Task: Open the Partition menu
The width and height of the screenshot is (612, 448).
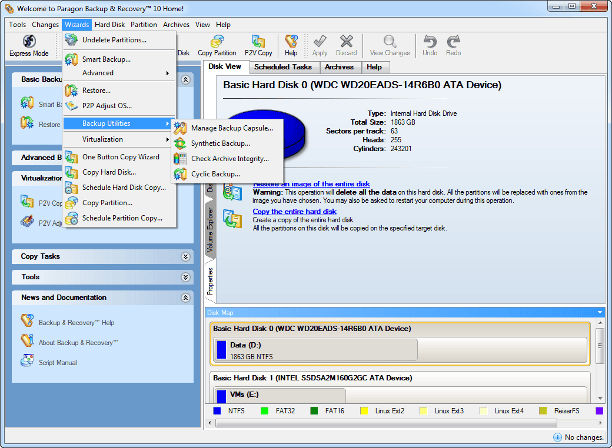Action: click(144, 25)
